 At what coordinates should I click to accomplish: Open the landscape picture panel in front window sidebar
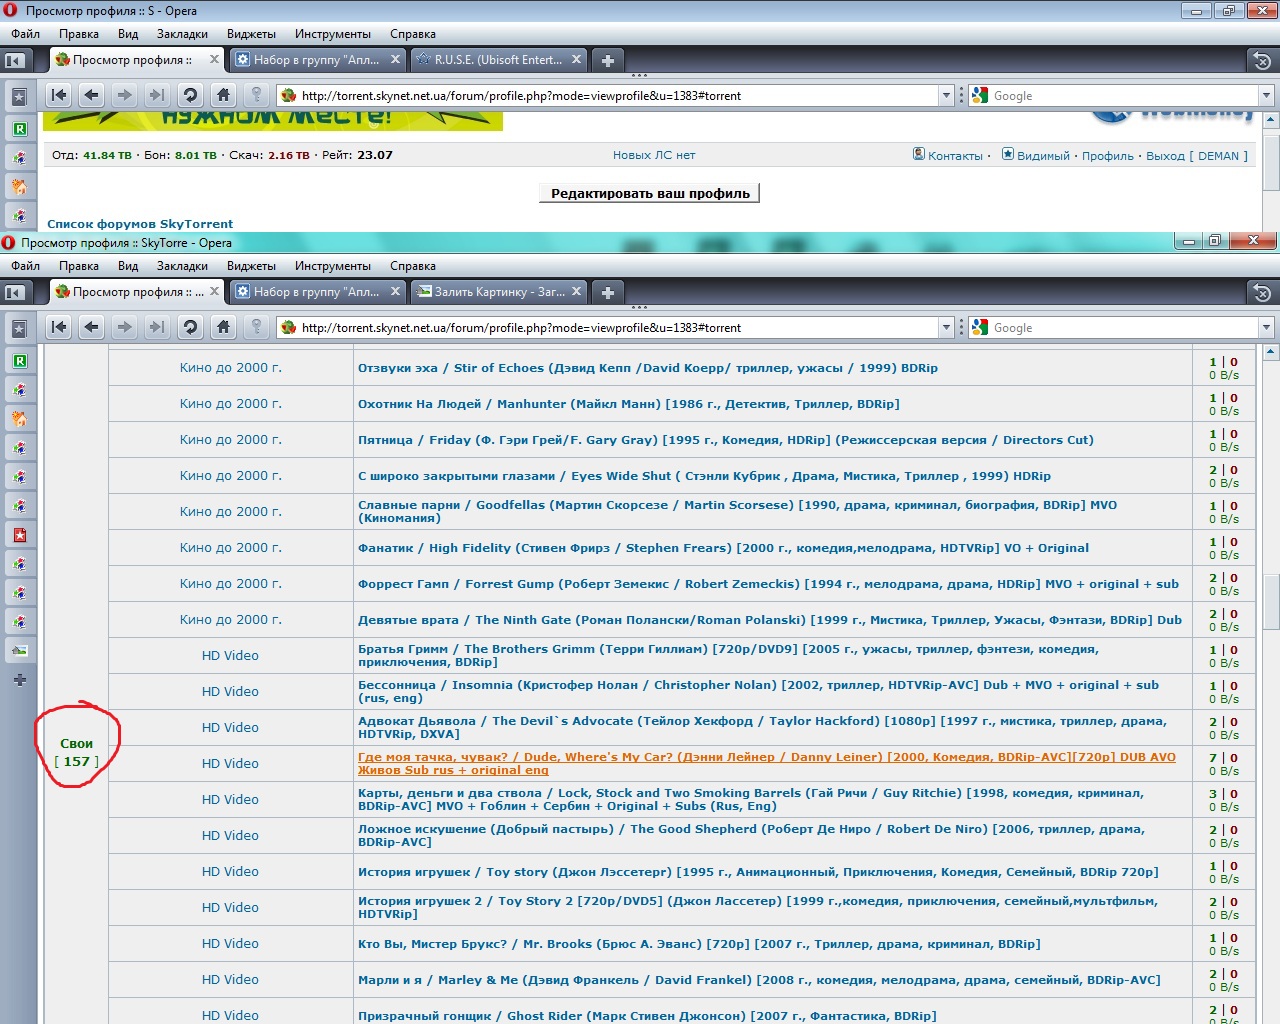click(19, 650)
